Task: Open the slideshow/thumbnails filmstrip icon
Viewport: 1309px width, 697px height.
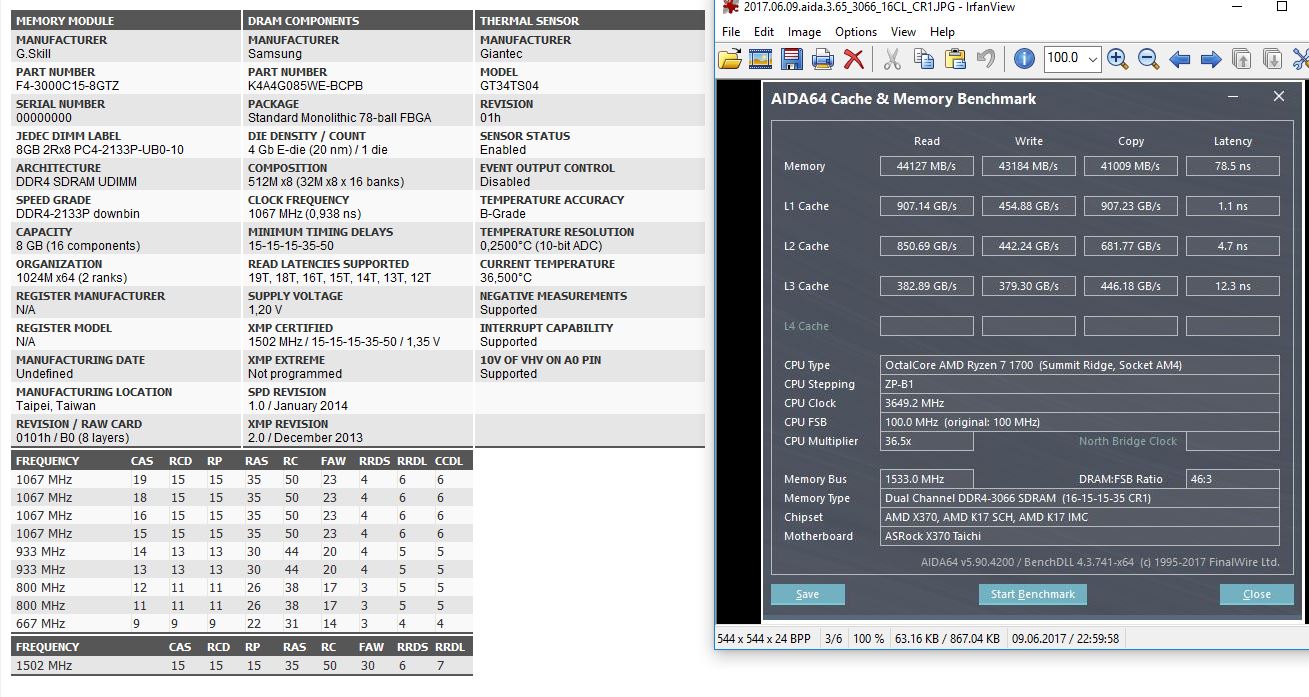Action: [760, 59]
